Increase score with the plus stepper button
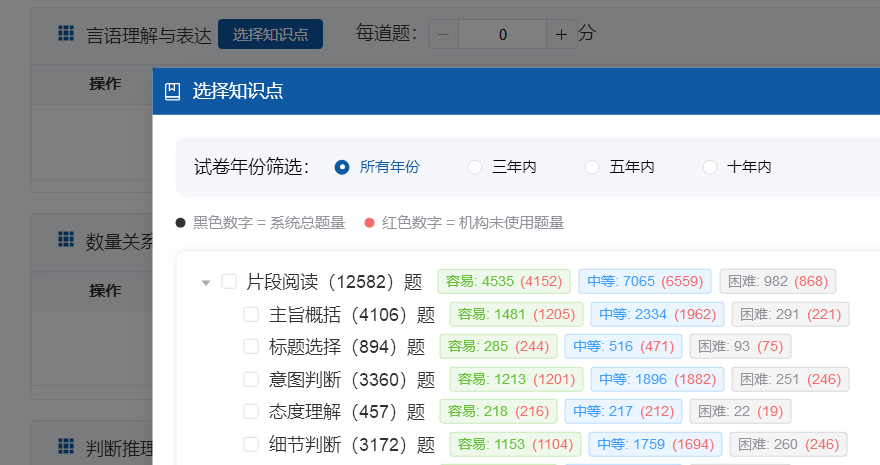880x465 pixels. pos(561,34)
